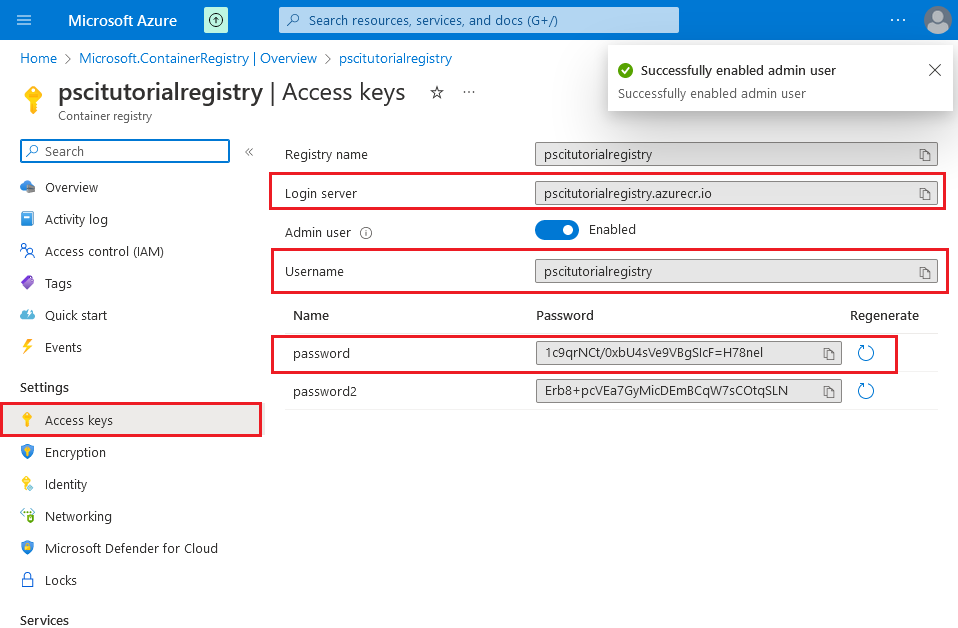Open the page more-options ellipsis
The height and width of the screenshot is (628, 958).
[468, 92]
